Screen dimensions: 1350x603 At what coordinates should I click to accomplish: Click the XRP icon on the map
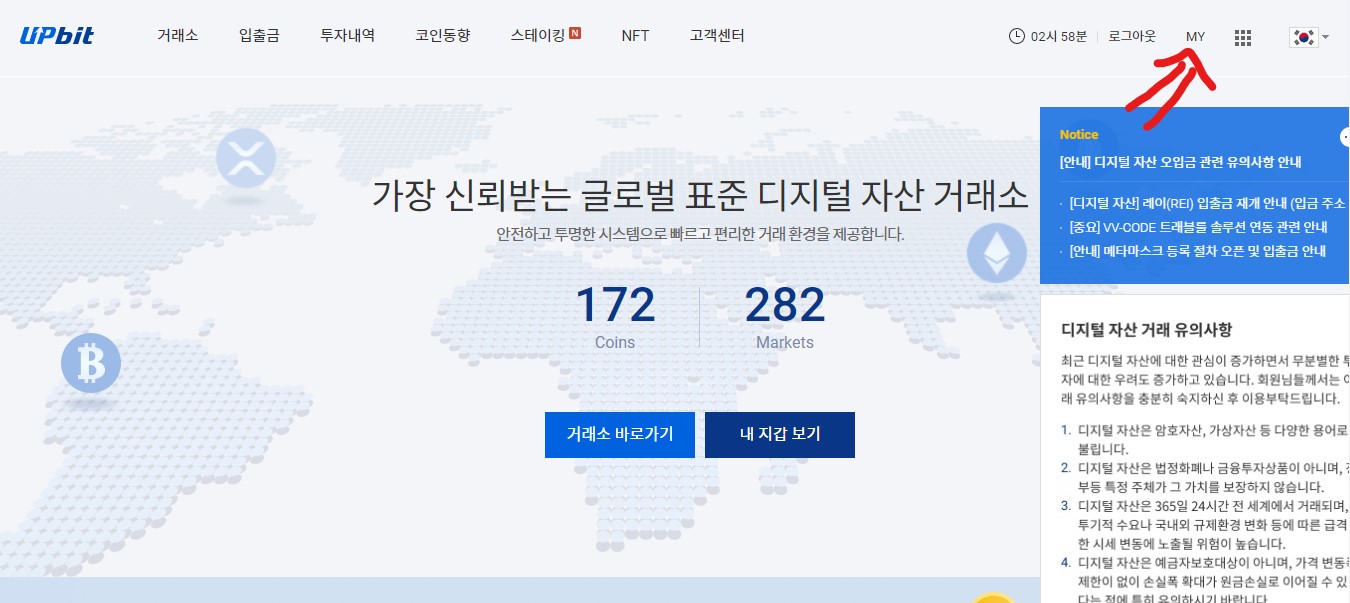click(x=247, y=157)
